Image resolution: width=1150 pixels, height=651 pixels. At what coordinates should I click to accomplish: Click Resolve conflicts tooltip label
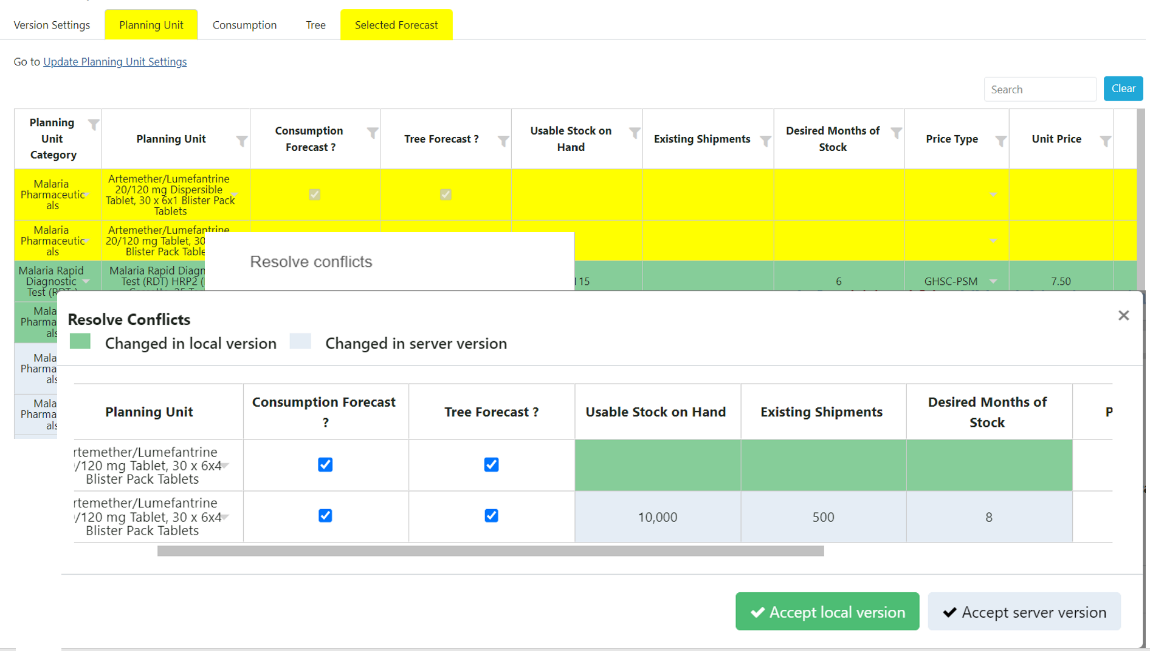coord(311,262)
